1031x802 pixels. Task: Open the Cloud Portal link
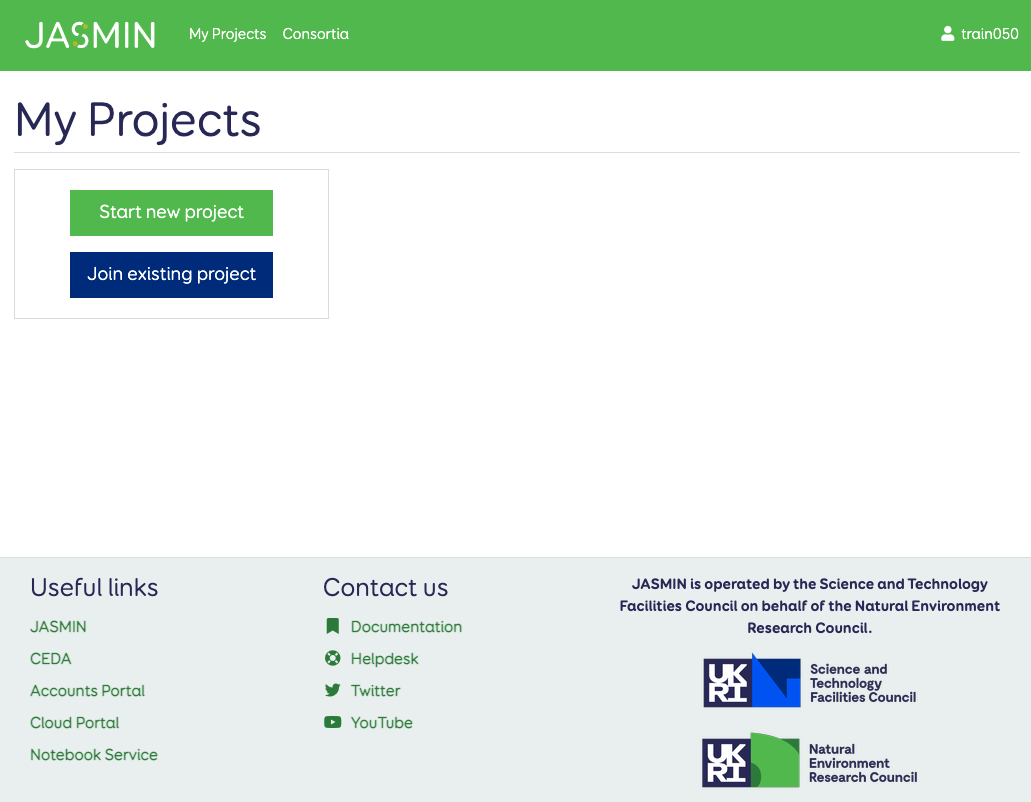pos(74,723)
